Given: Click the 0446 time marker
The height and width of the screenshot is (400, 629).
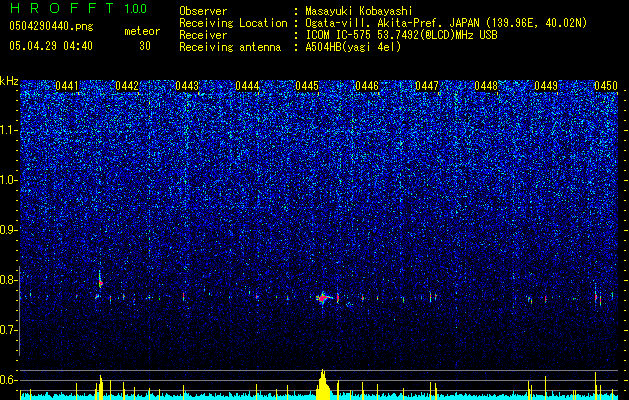Looking at the screenshot, I should (367, 86).
